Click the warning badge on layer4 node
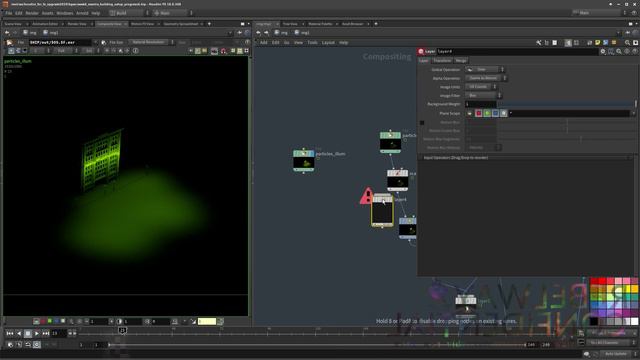The height and width of the screenshot is (360, 640). pos(366,196)
